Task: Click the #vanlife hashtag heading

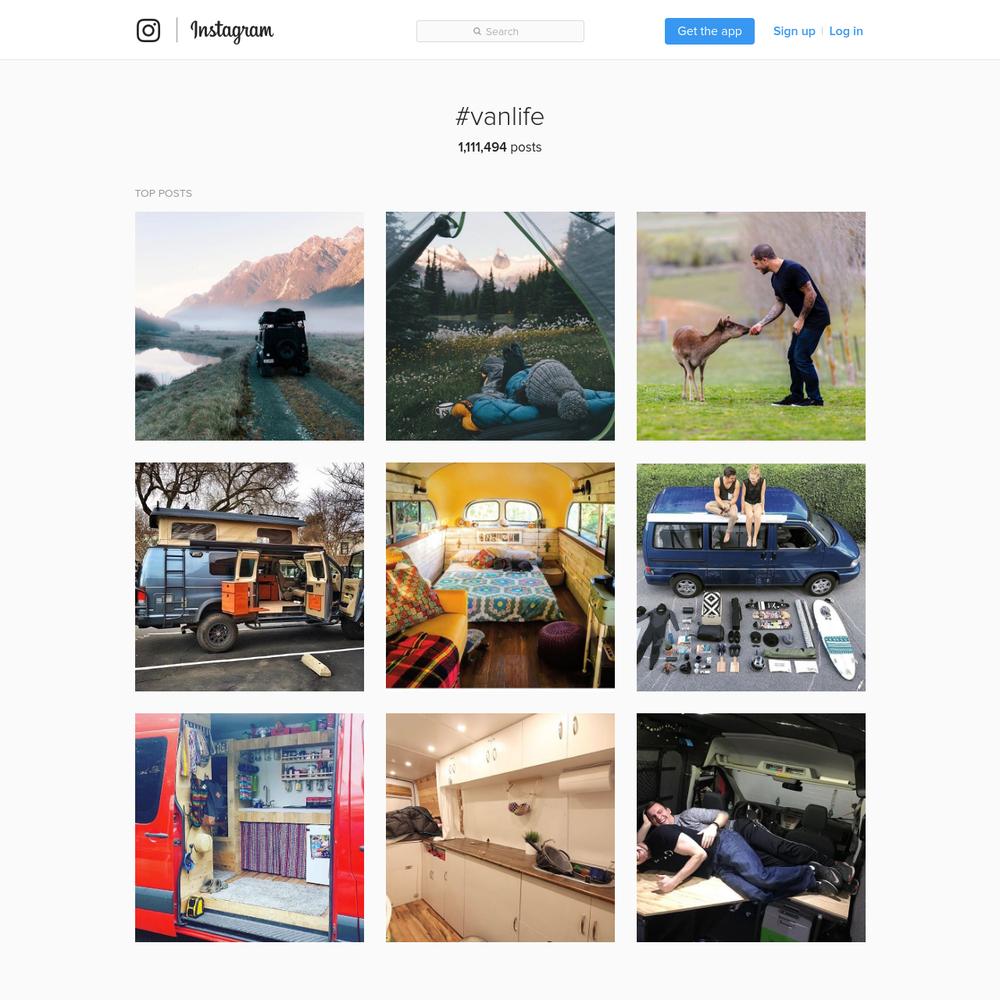Action: 500,116
